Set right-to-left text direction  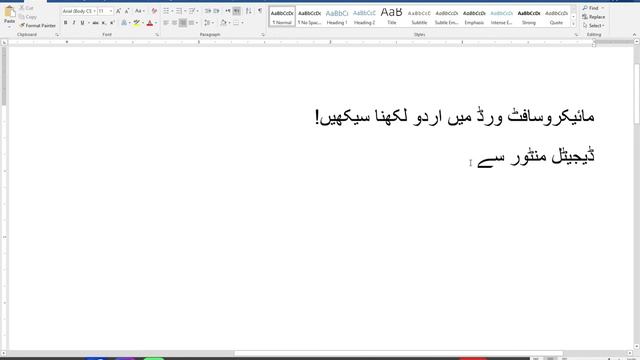pyautogui.click(x=237, y=11)
